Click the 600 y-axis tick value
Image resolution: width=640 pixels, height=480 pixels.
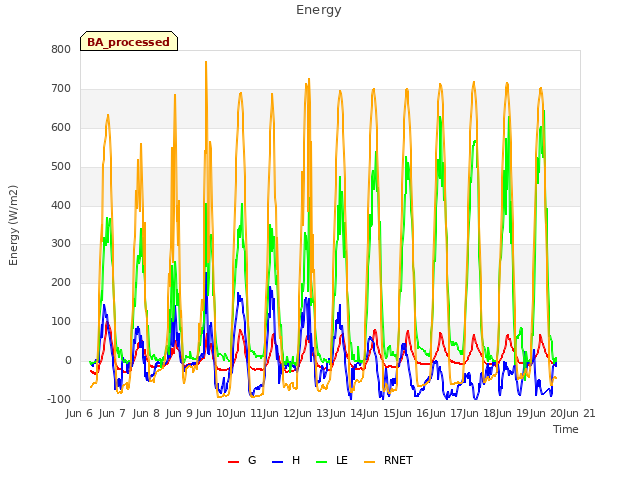[61, 128]
